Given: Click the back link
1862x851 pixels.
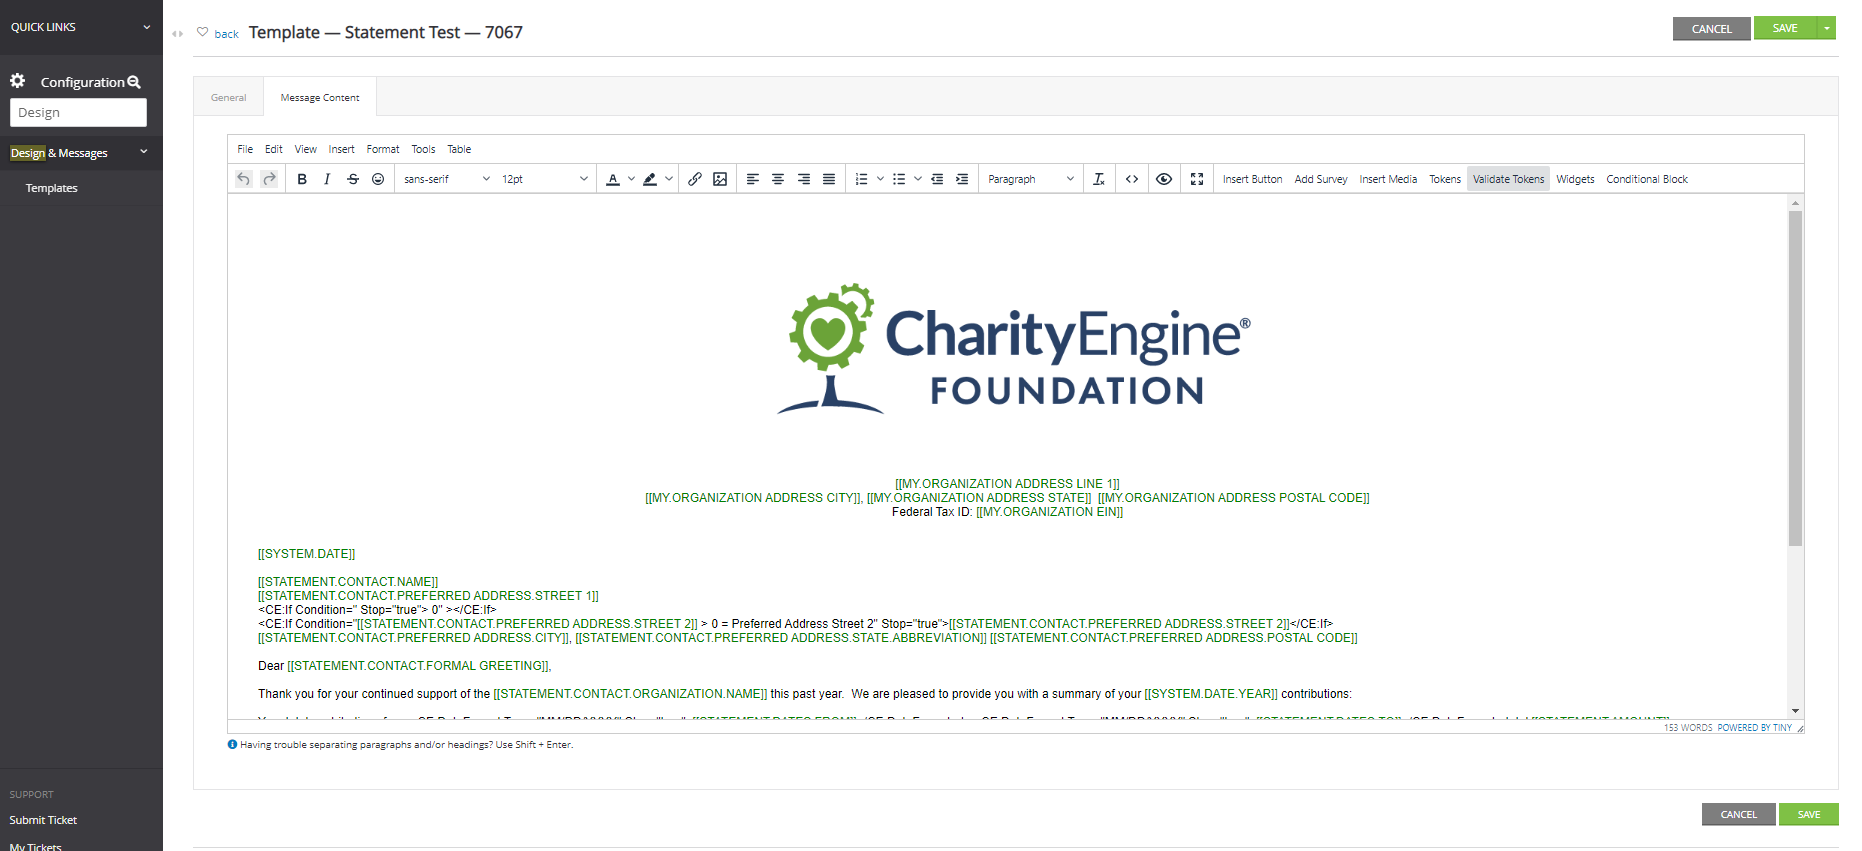Looking at the screenshot, I should pos(226,34).
